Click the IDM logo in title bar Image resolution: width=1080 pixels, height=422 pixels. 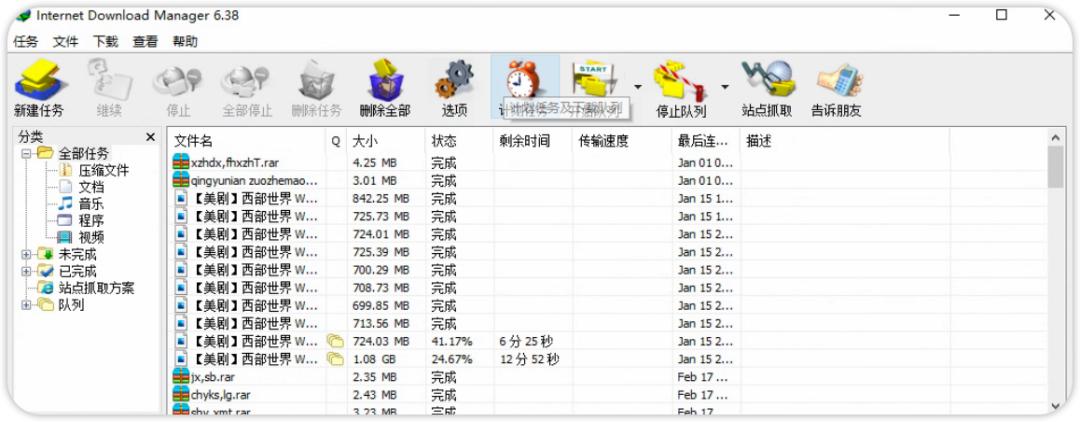coord(22,15)
